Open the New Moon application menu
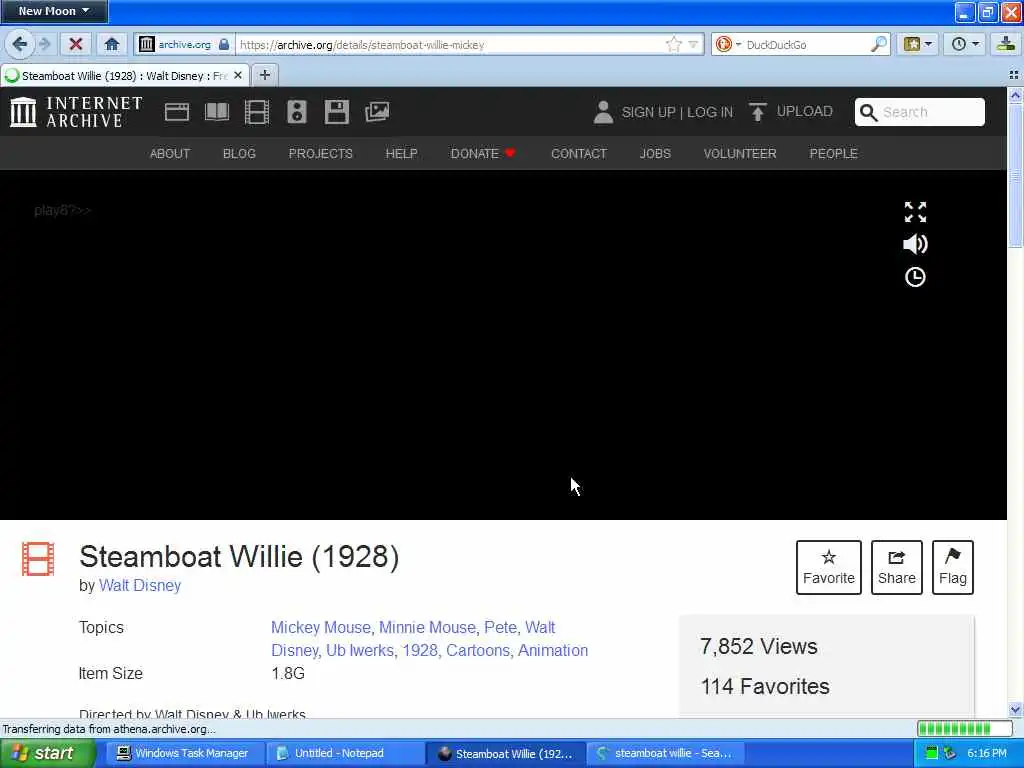The image size is (1024, 768). pos(54,11)
